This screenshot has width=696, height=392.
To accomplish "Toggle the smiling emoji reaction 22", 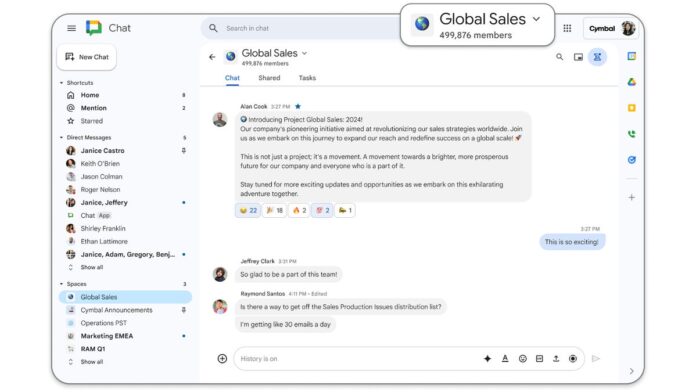I will pyautogui.click(x=248, y=210).
